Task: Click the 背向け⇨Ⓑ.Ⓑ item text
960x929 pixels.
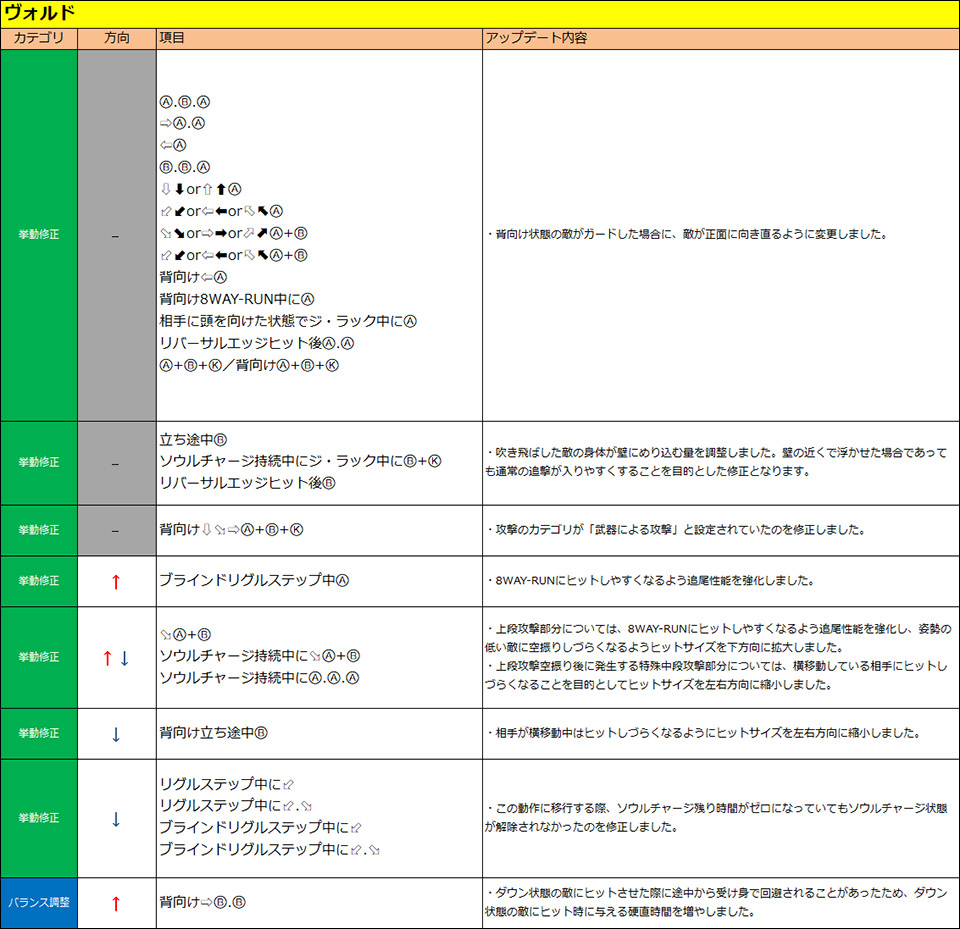Action: 203,903
